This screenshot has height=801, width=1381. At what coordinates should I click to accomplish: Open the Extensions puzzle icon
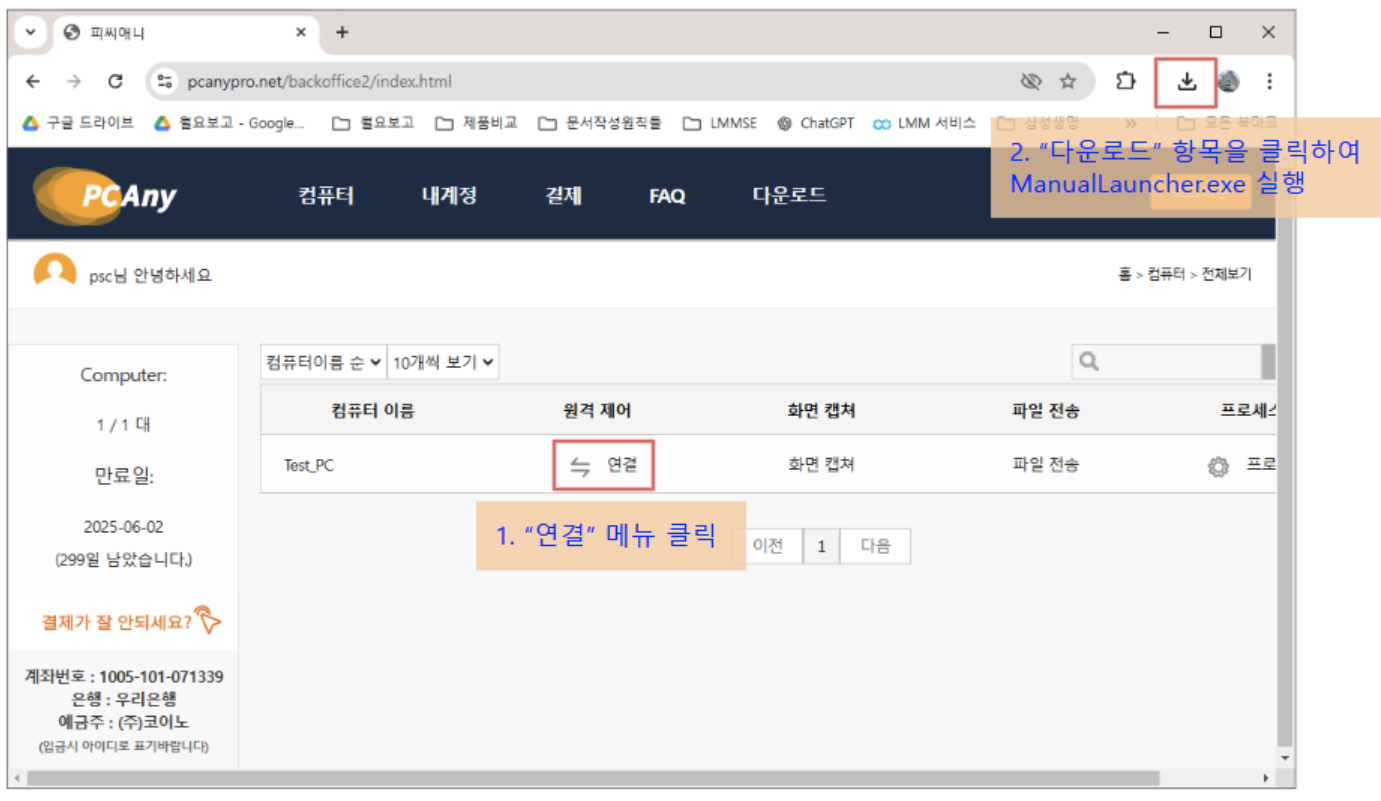(x=1126, y=82)
